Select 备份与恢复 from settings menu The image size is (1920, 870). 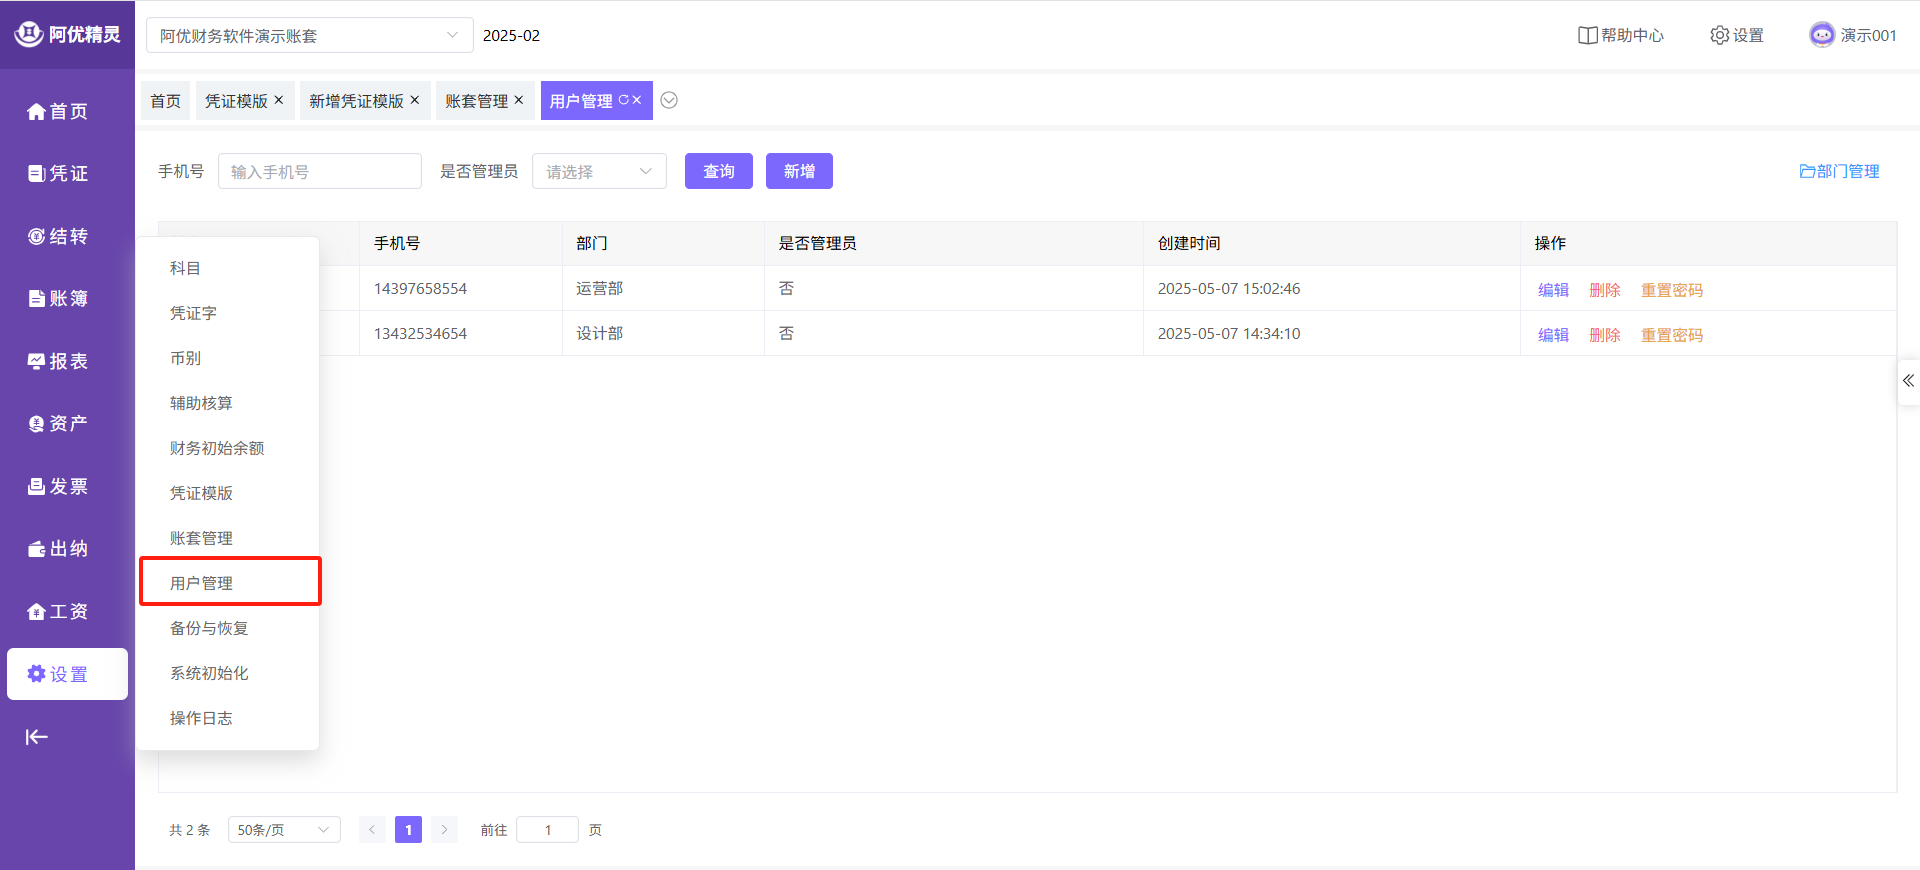coord(209,628)
